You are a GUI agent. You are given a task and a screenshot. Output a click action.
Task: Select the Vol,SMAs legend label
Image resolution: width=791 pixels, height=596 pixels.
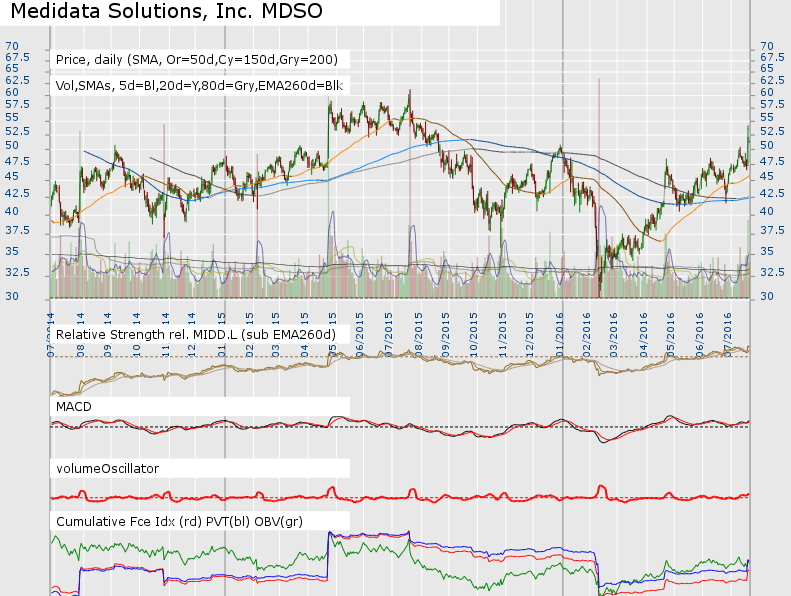coord(199,86)
